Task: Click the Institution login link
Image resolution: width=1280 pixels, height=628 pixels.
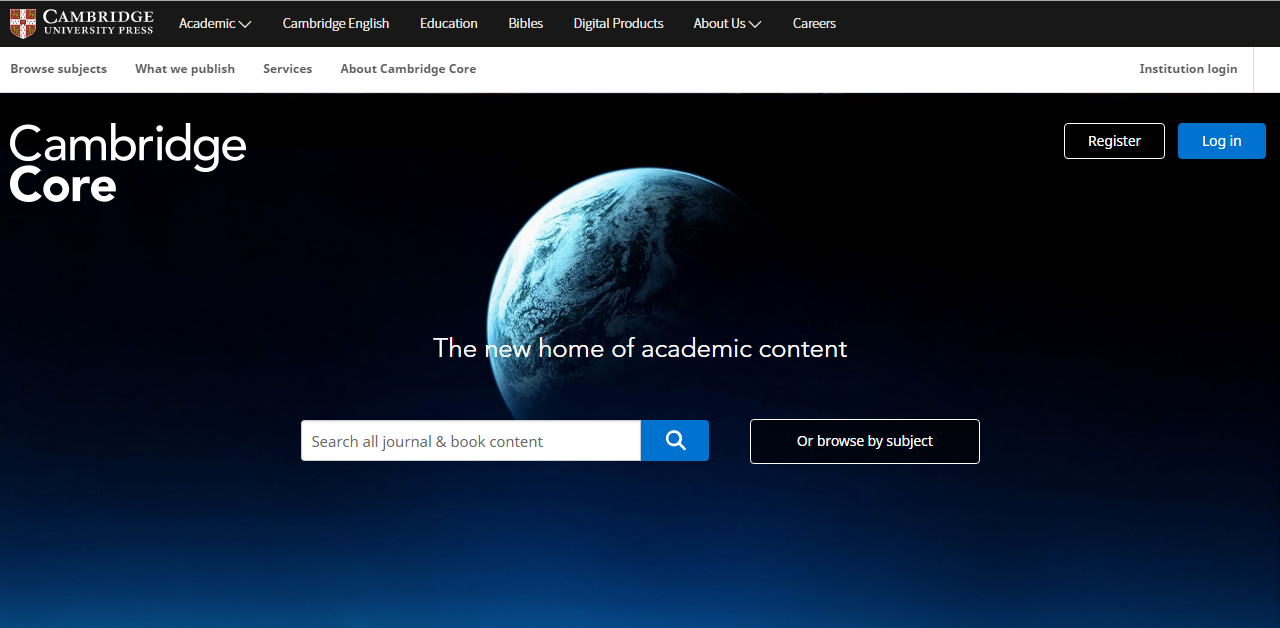Action: (x=1188, y=69)
